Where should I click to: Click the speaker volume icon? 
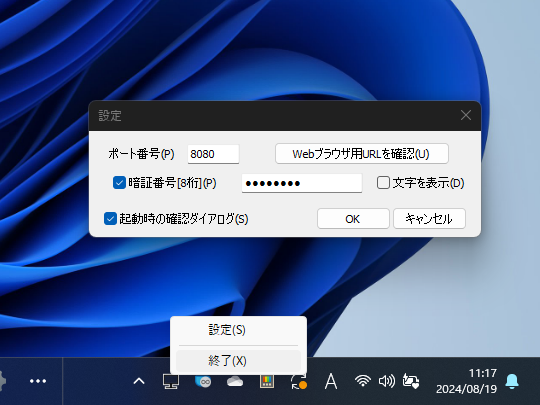[x=386, y=381]
